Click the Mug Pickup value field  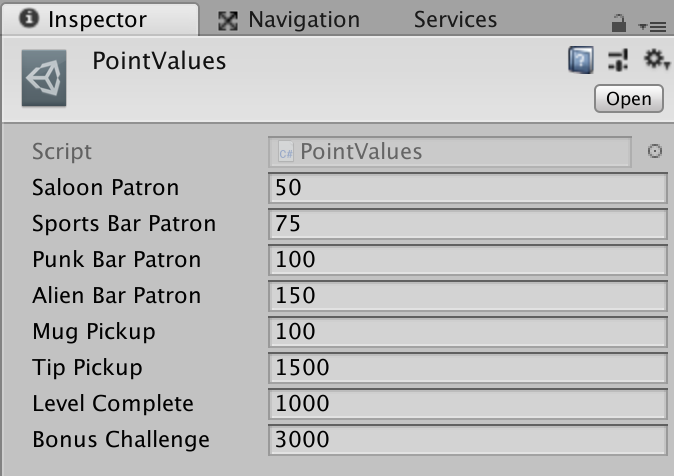pyautogui.click(x=468, y=332)
